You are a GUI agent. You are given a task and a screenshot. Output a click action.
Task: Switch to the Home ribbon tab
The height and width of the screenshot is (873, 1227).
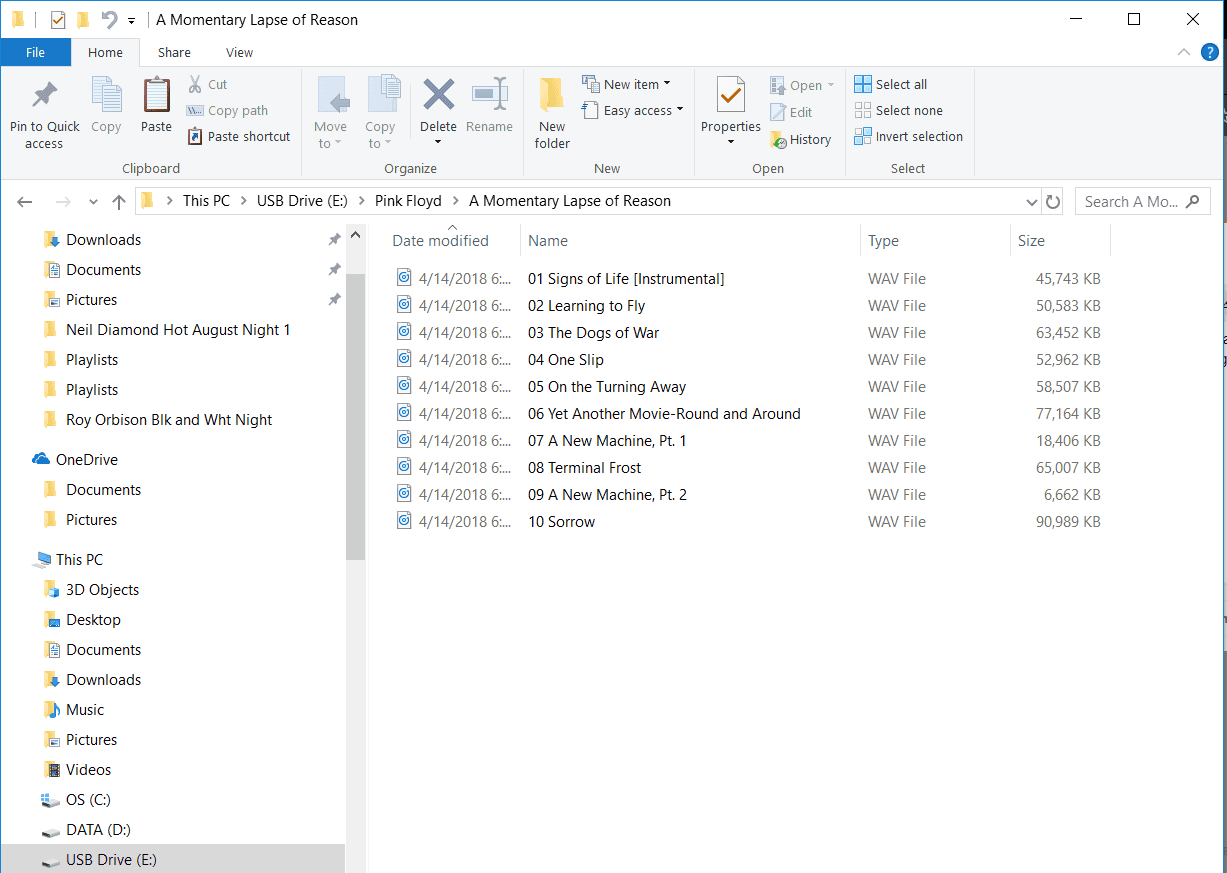105,52
